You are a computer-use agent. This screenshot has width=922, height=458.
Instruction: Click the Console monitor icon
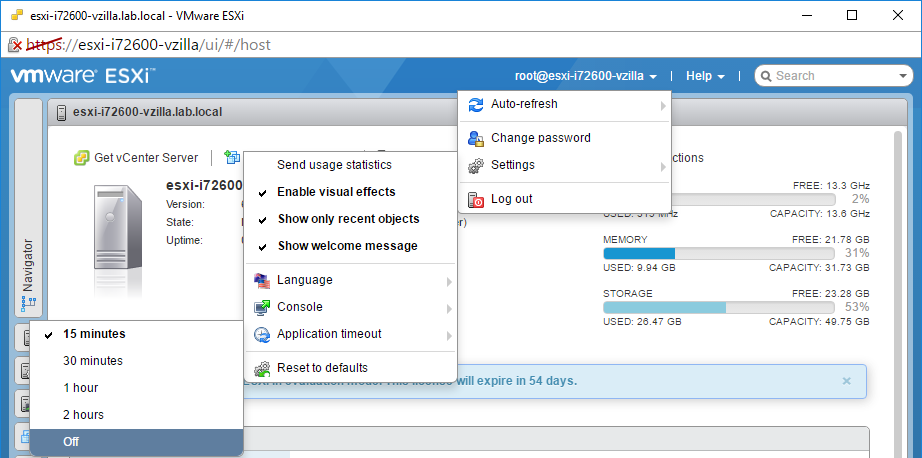[x=262, y=307]
